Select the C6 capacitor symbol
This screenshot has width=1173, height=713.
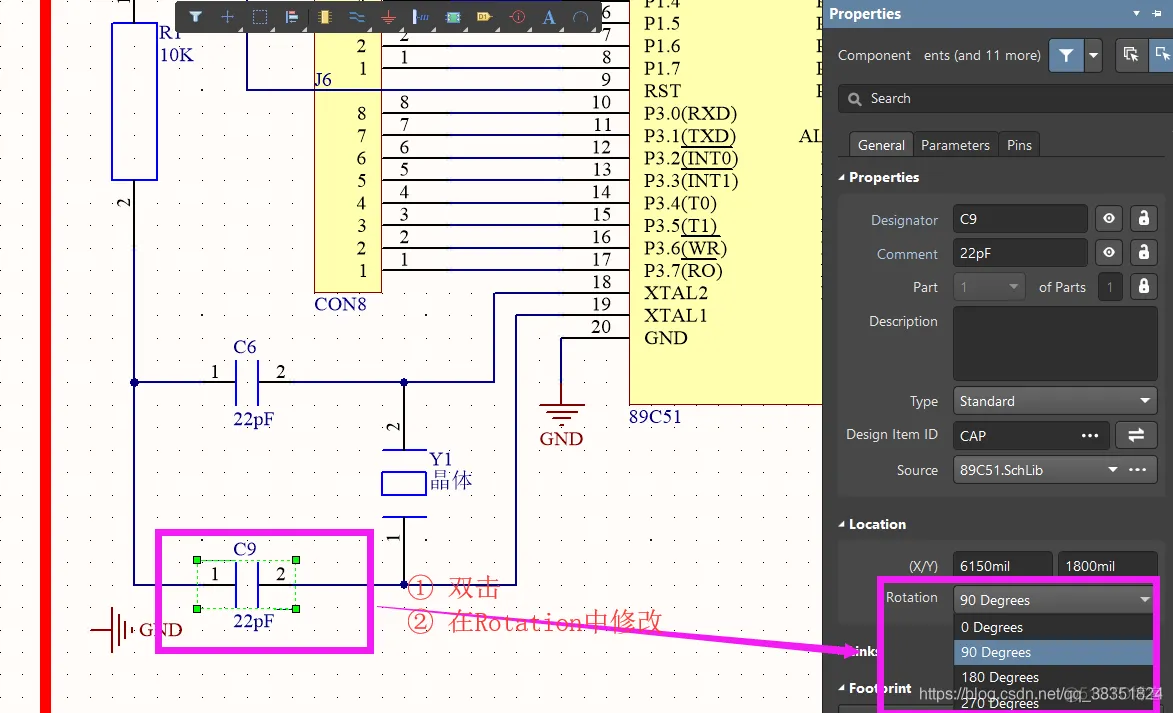[x=247, y=382]
